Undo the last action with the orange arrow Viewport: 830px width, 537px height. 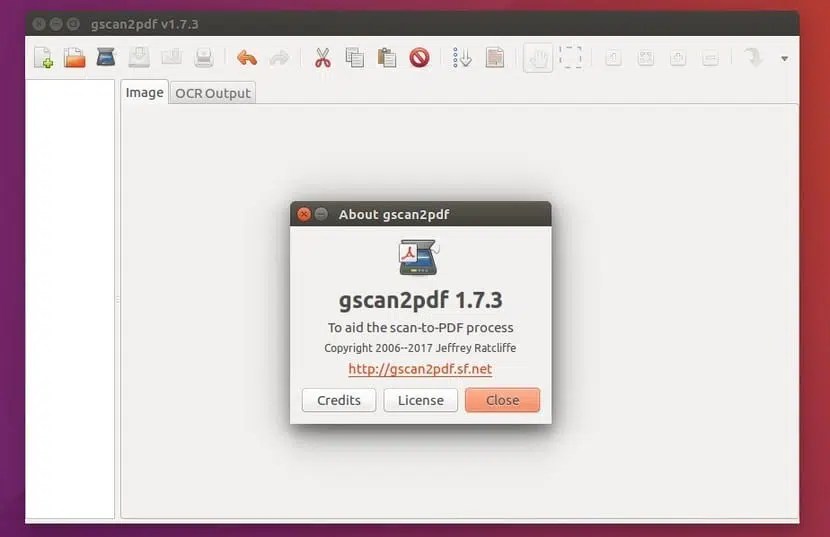tap(247, 58)
